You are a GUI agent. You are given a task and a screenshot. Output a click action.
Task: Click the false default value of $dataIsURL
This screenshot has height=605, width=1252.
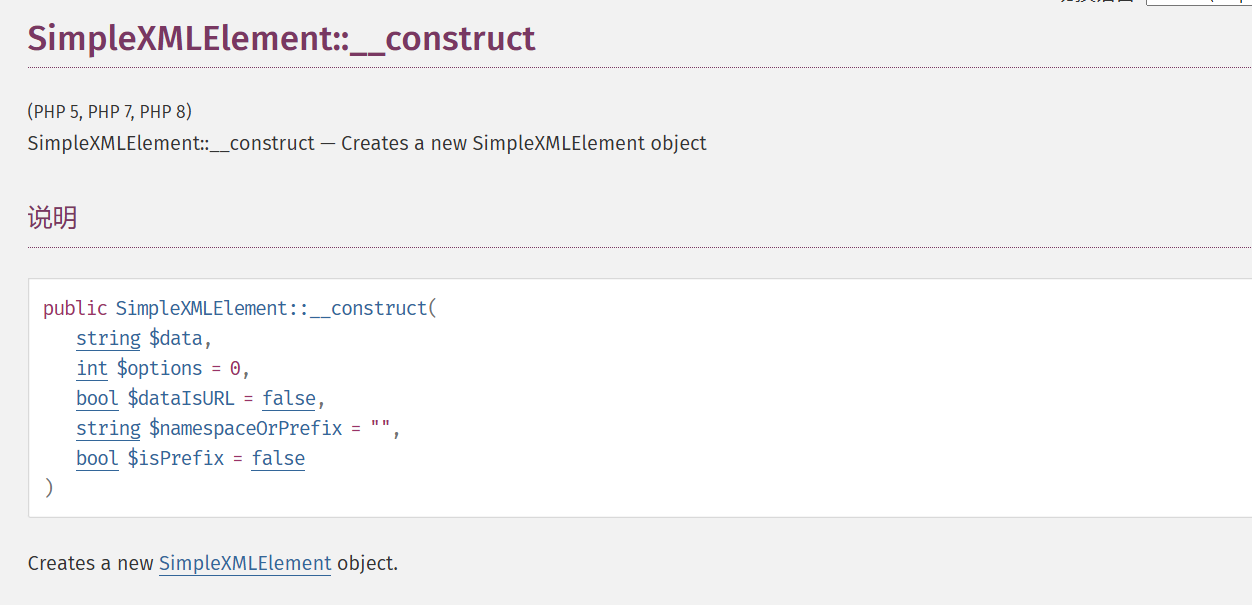point(289,398)
